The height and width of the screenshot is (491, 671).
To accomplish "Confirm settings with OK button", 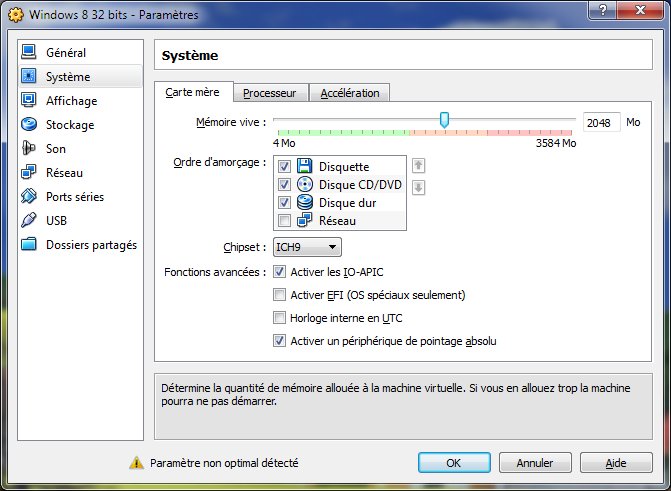I will tap(454, 463).
